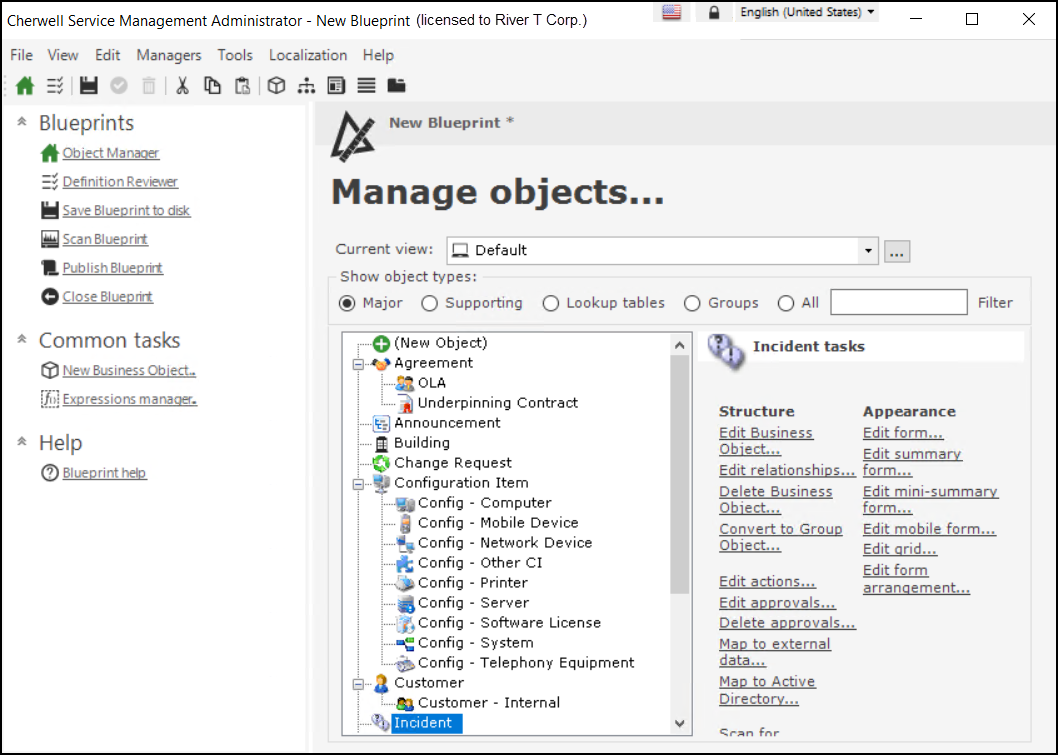This screenshot has width=1058, height=755.
Task: Collapse the Blueprints sidebar section
Action: (22, 121)
